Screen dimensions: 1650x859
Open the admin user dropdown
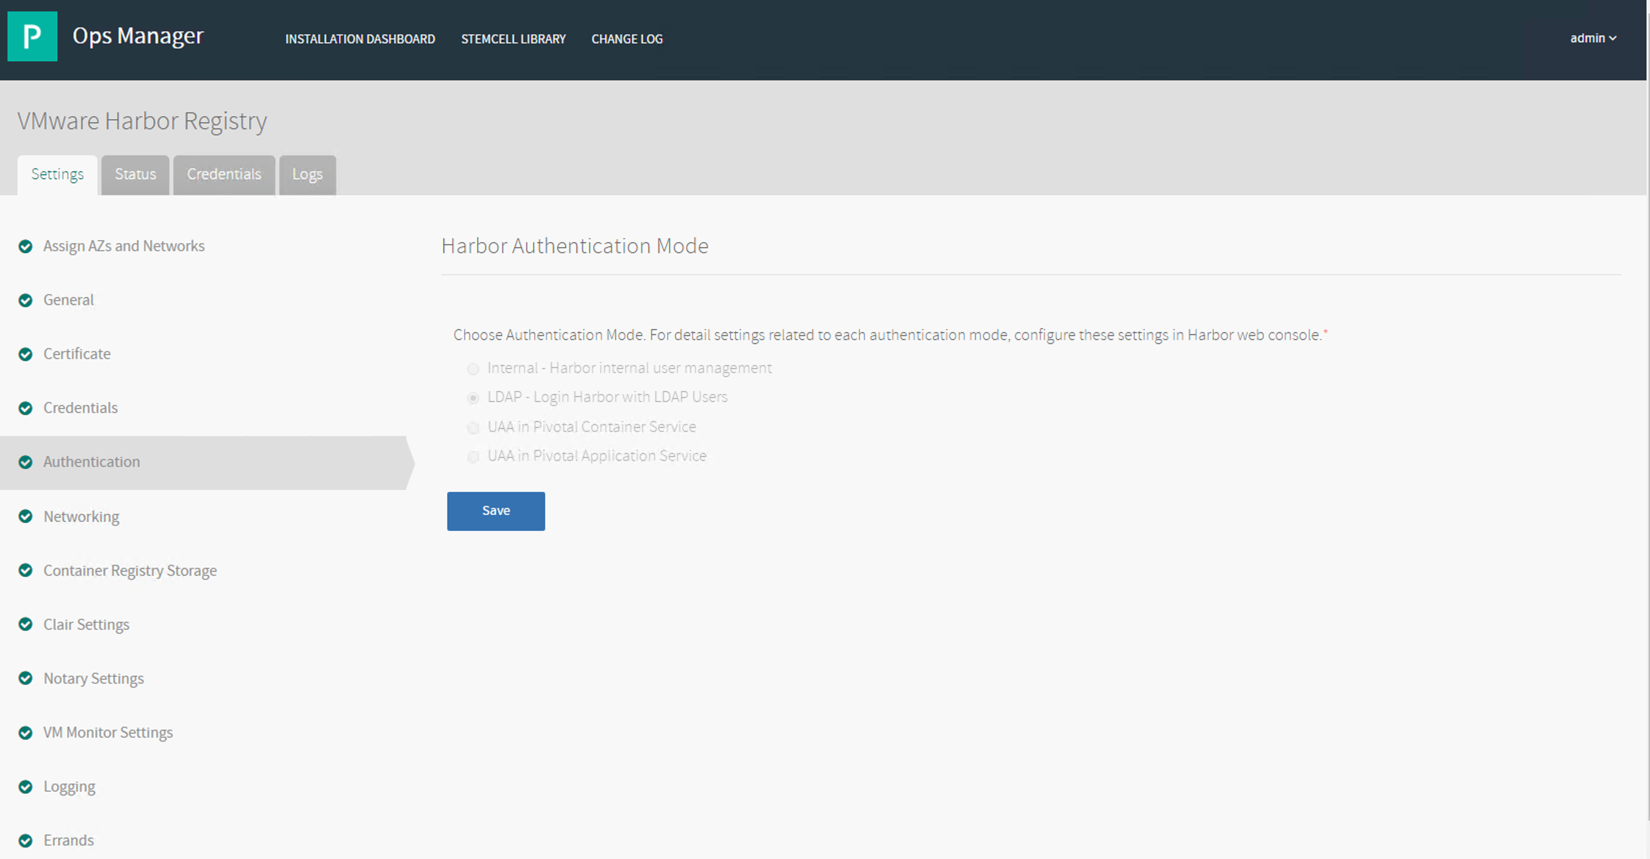click(x=1593, y=38)
